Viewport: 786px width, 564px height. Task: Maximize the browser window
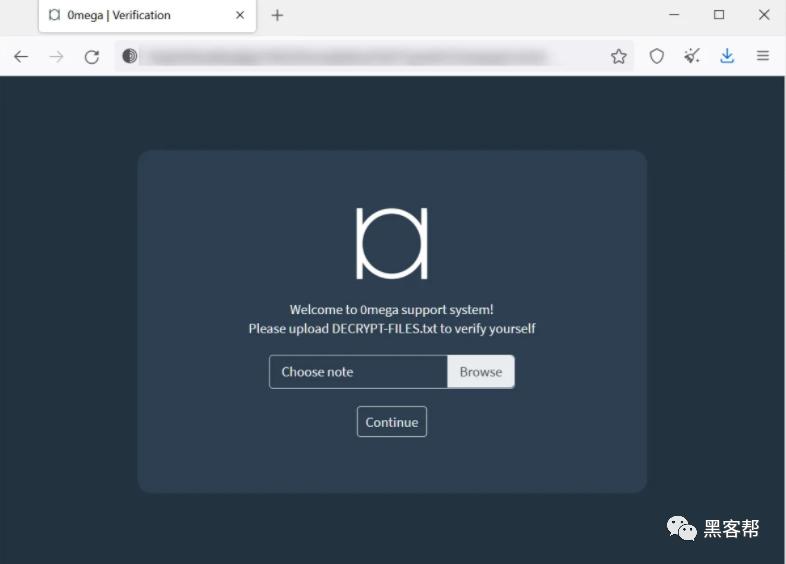[x=719, y=15]
